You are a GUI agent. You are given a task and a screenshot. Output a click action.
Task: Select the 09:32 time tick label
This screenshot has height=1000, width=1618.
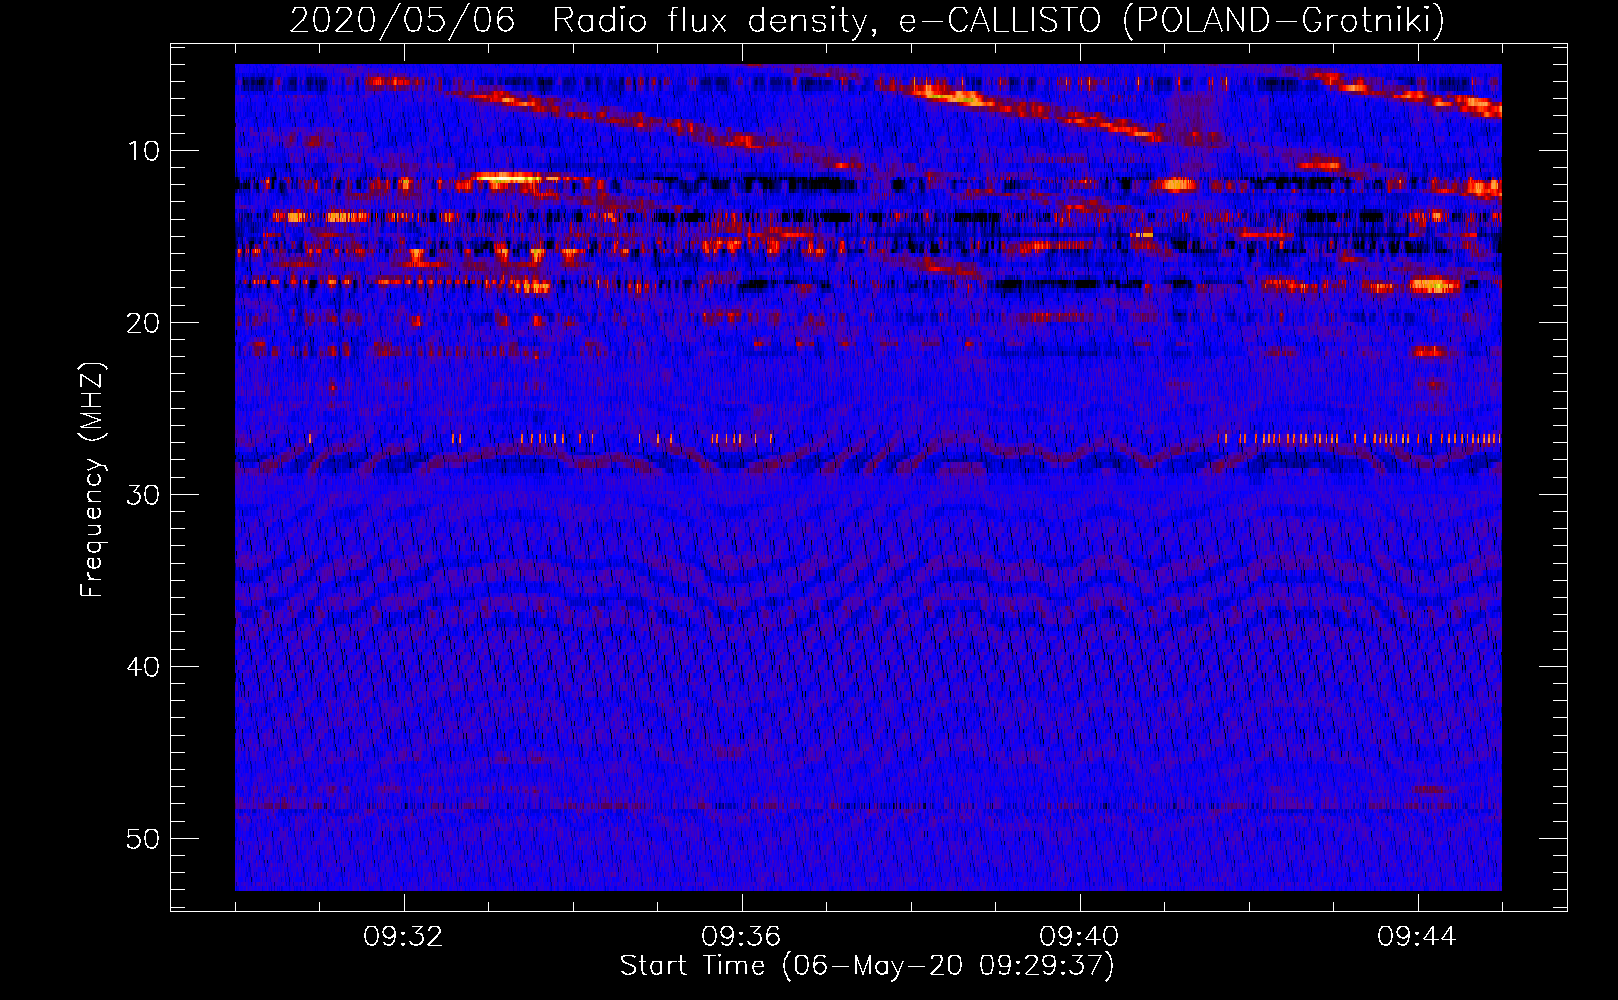[403, 937]
